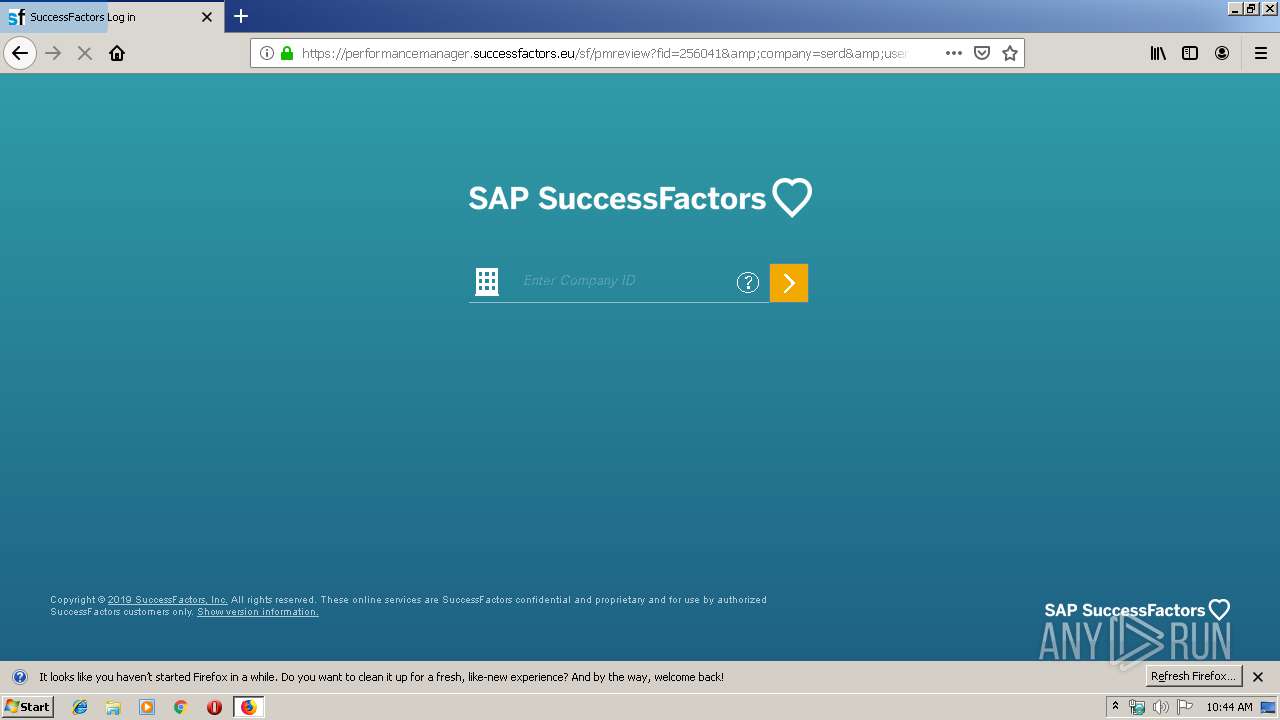1280x720 pixels.
Task: Open 2019 SuccessFactors, Inc. link
Action: click(x=168, y=600)
